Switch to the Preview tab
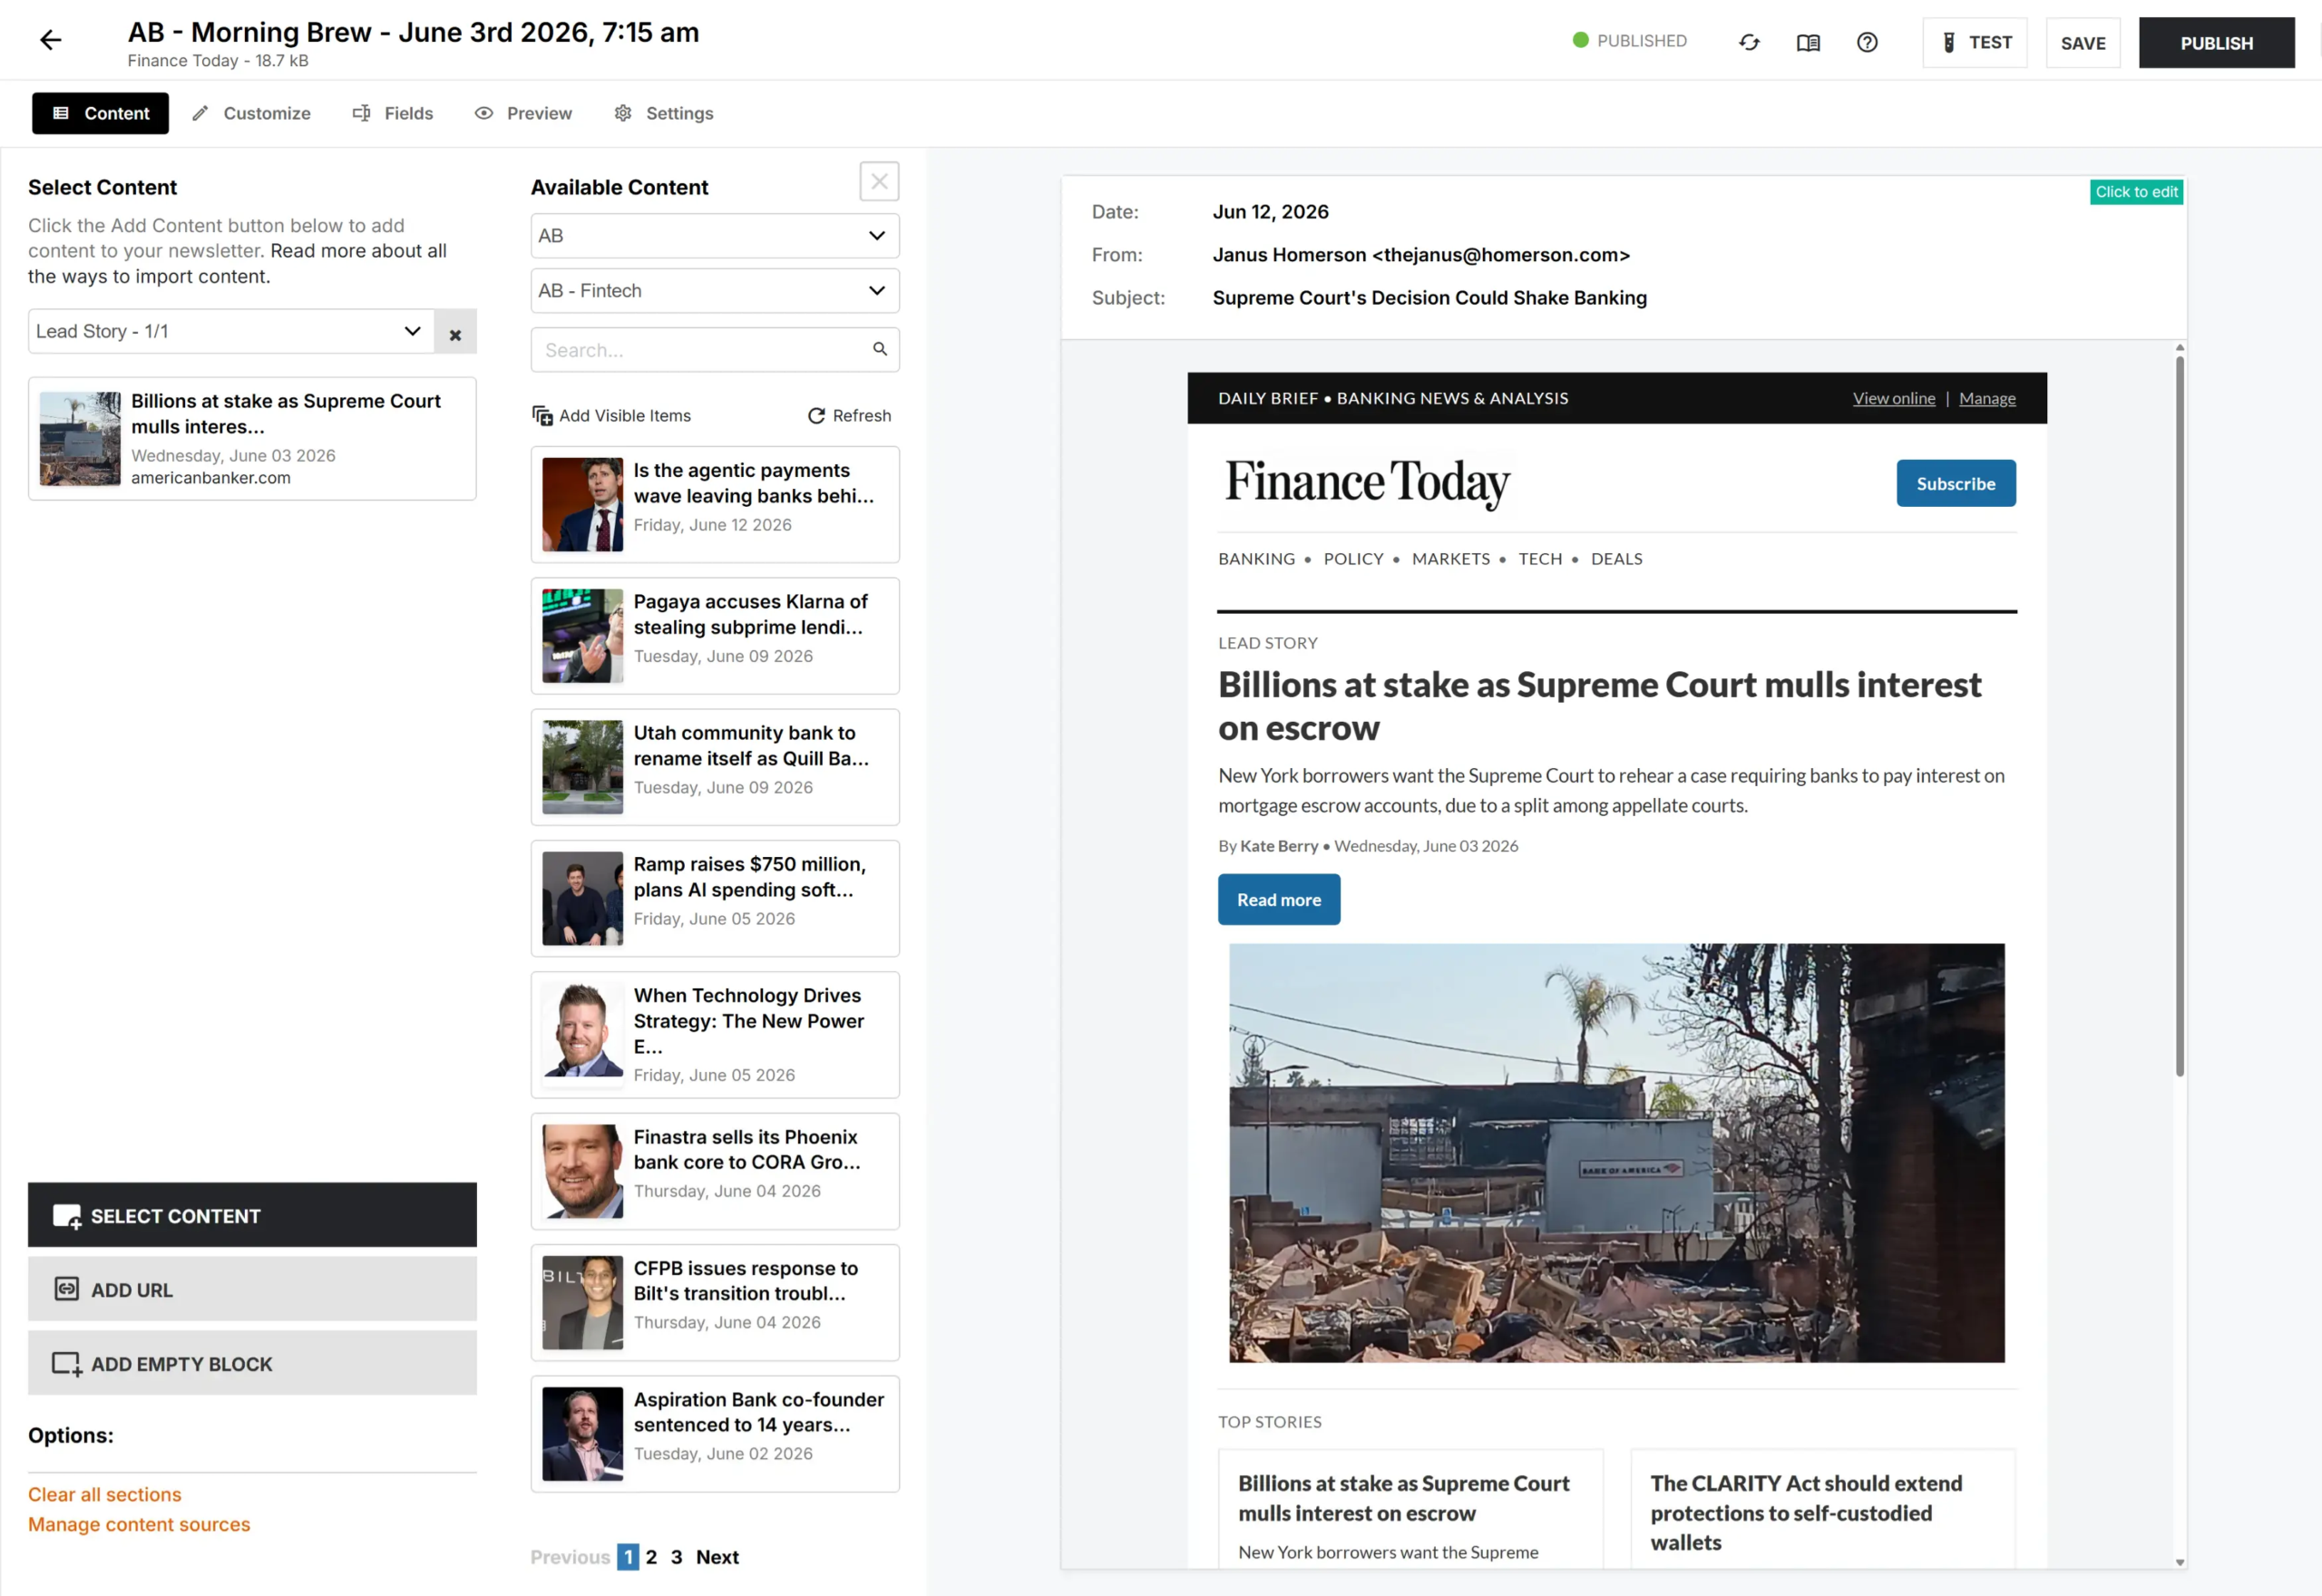 [x=523, y=113]
